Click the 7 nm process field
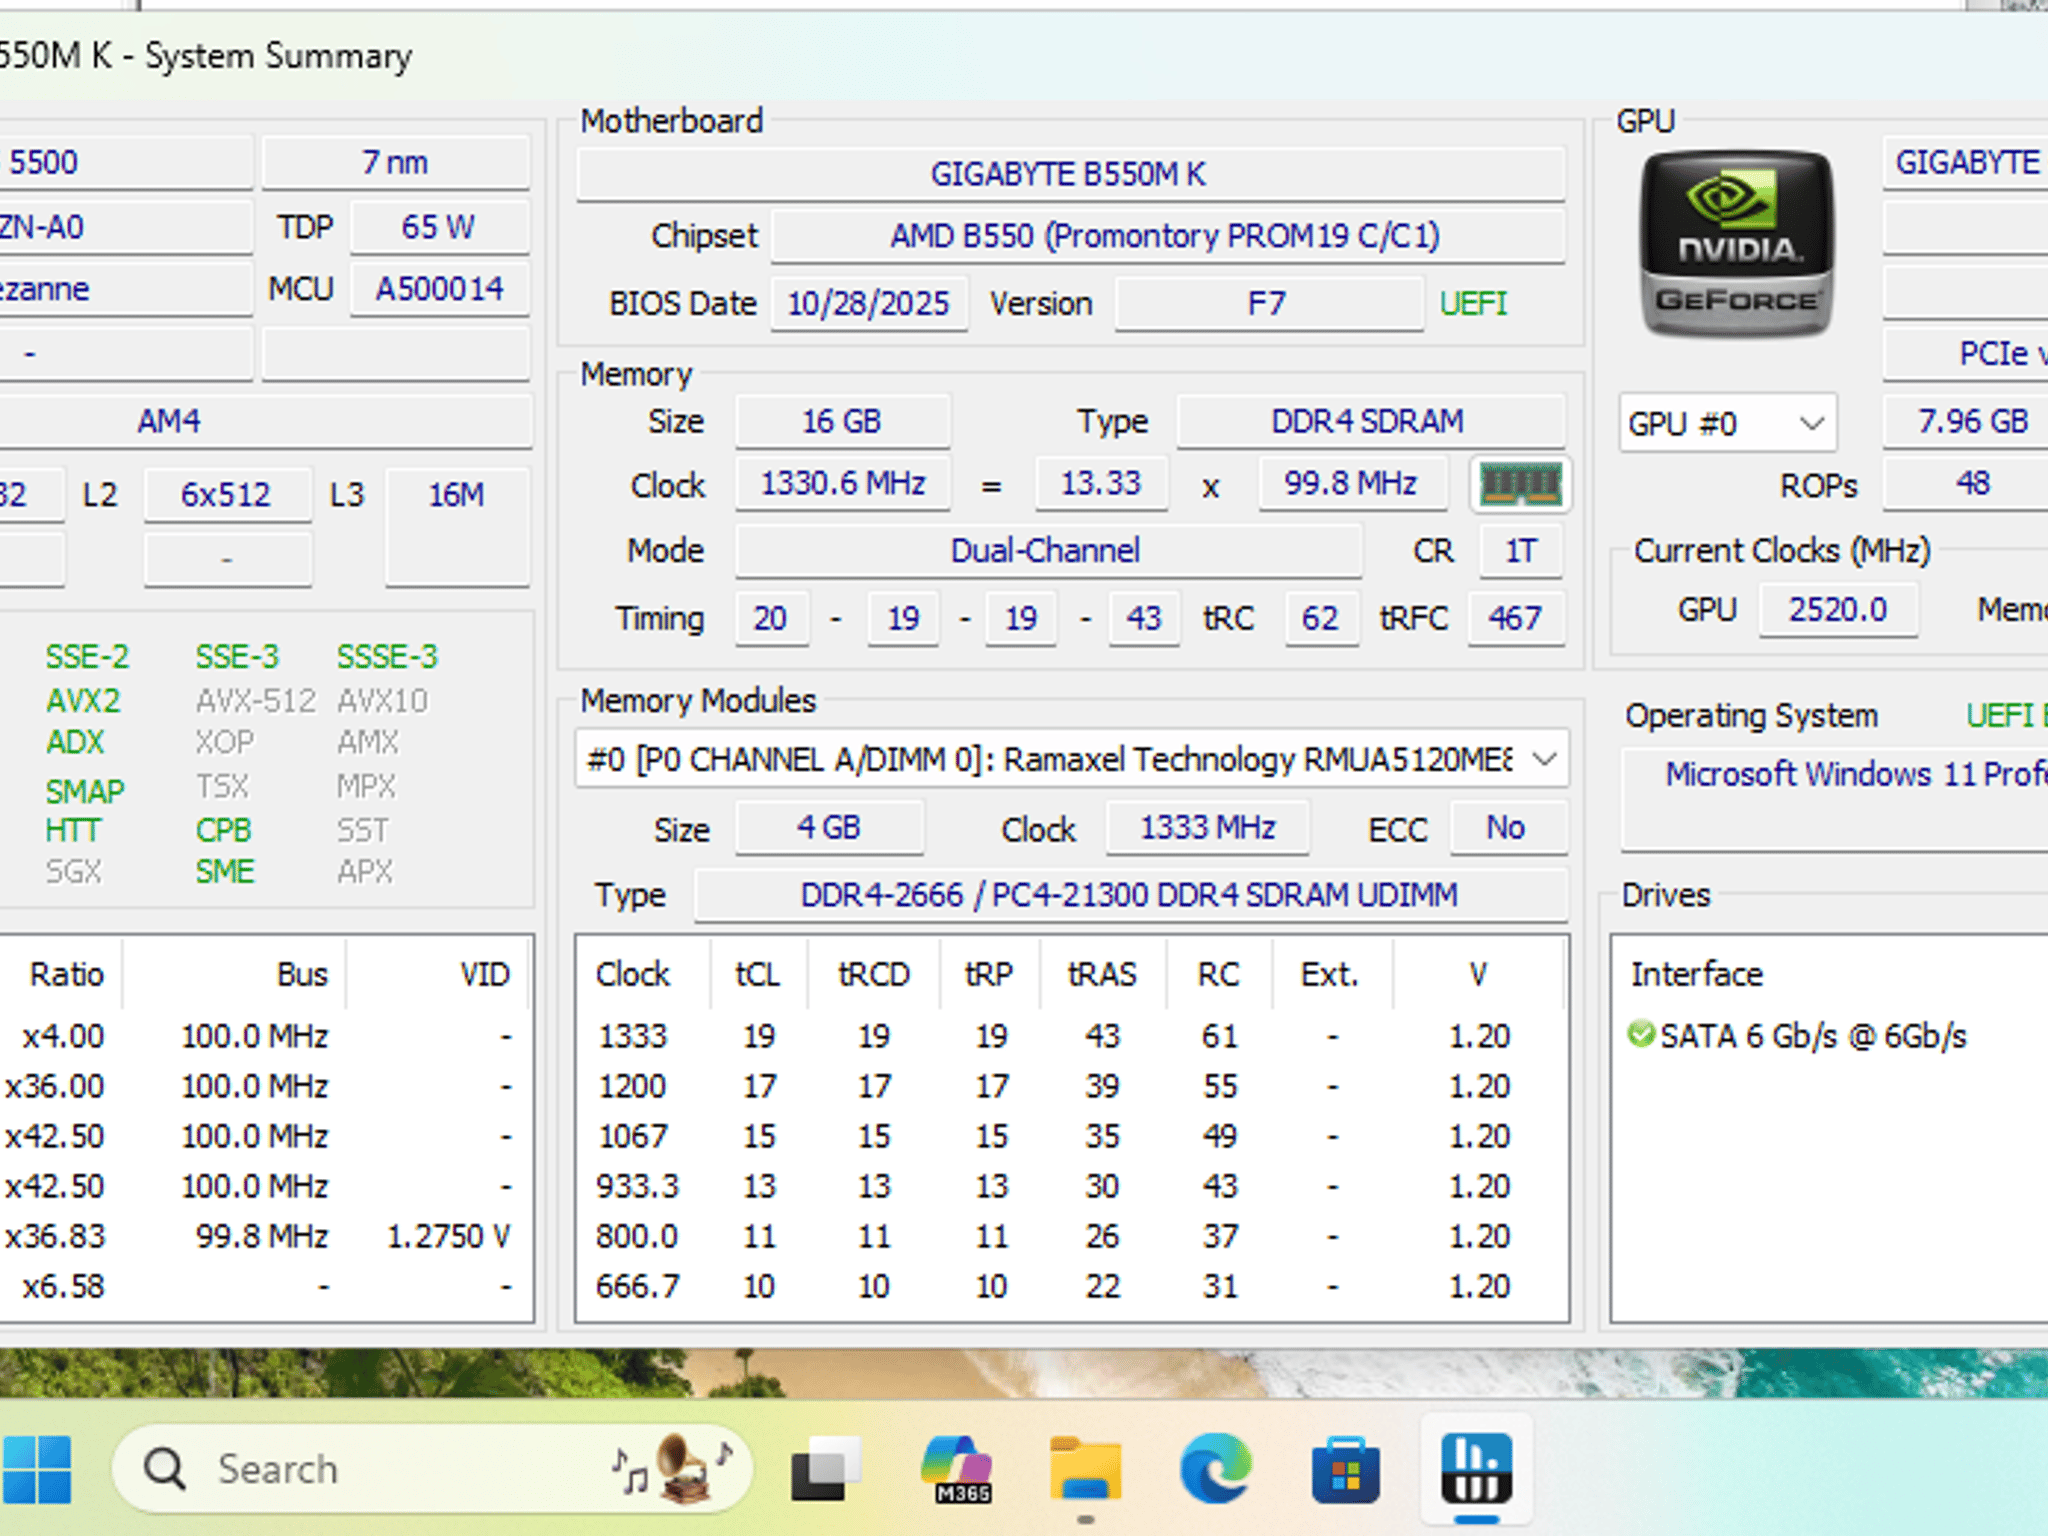The width and height of the screenshot is (2048, 1536). tap(396, 162)
